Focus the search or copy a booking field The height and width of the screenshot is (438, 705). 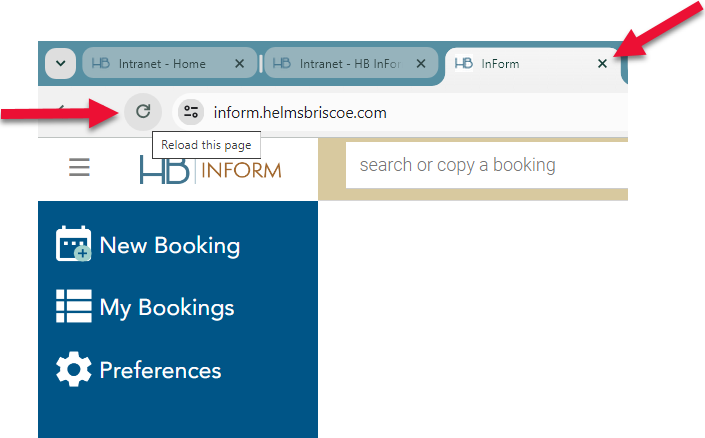(x=480, y=165)
